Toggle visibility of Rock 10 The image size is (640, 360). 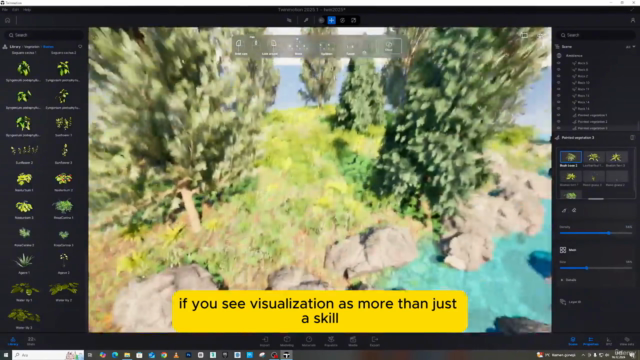[x=559, y=83]
